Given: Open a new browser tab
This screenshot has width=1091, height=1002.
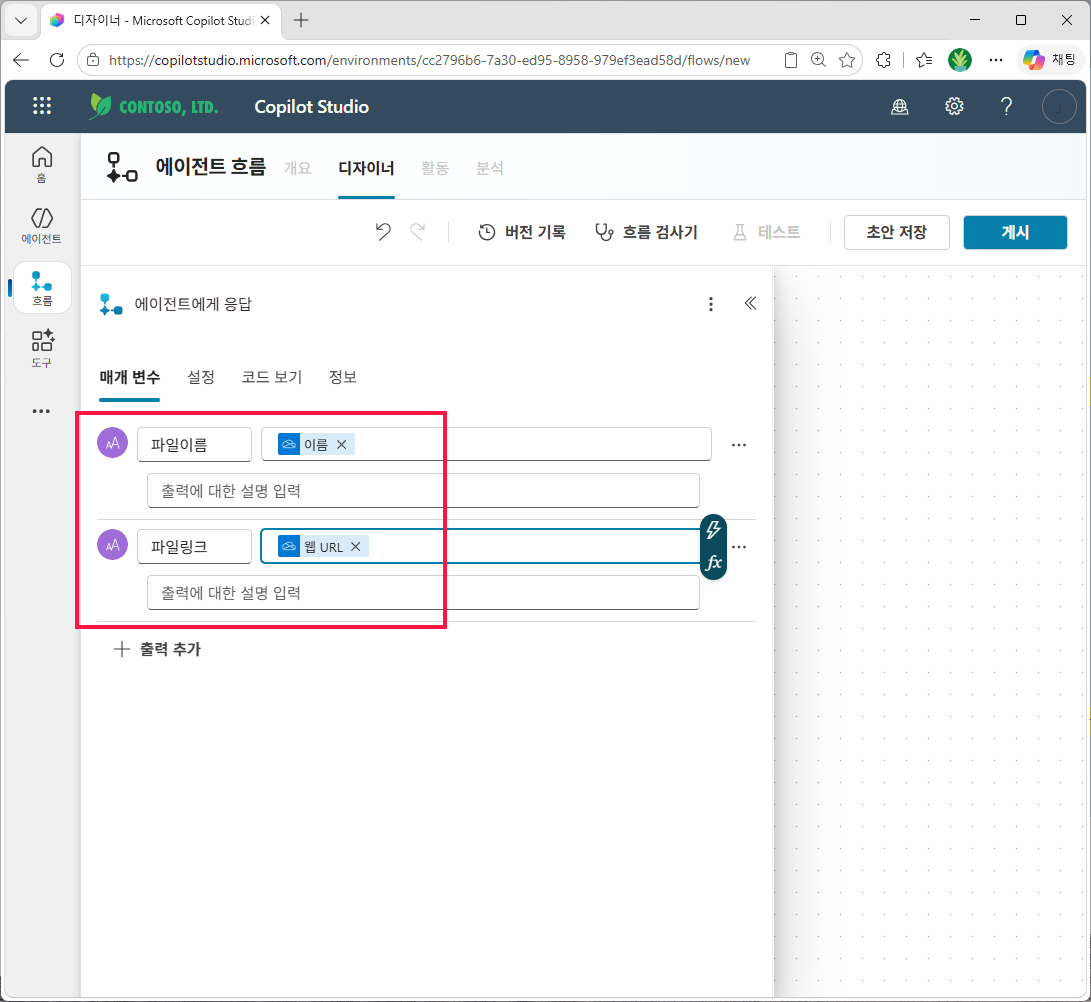Looking at the screenshot, I should point(301,20).
